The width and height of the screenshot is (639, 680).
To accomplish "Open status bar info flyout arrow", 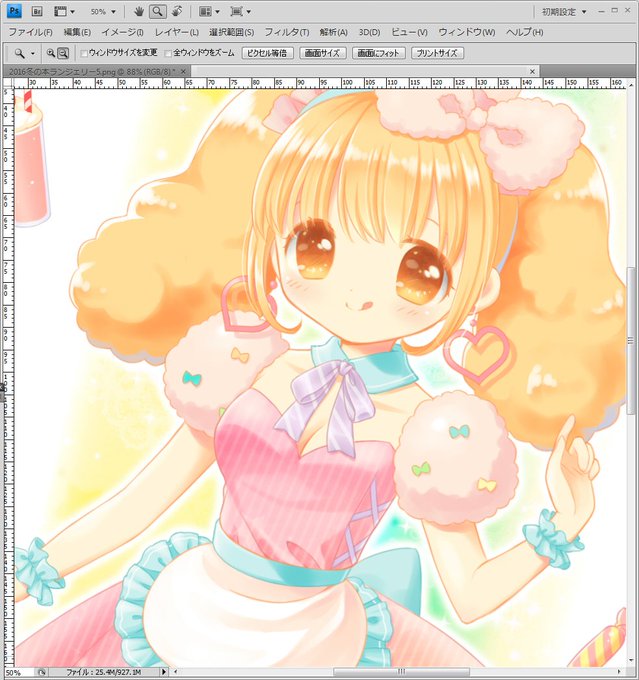I will 164,672.
